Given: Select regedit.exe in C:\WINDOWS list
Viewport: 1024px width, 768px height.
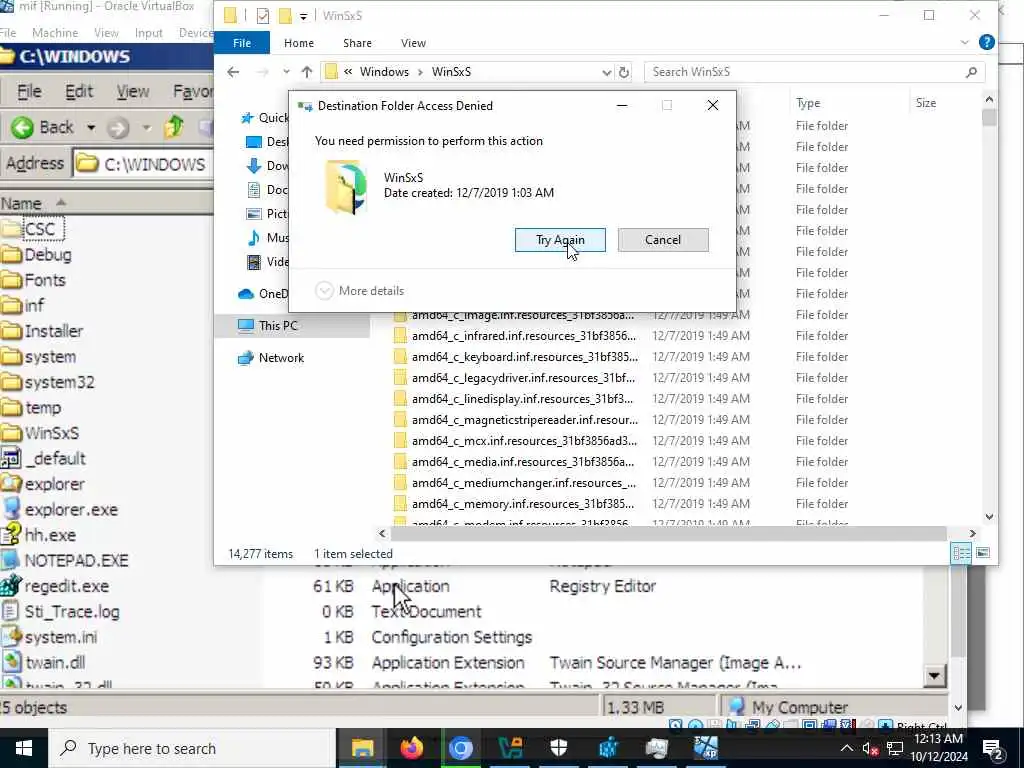Looking at the screenshot, I should tap(55, 586).
